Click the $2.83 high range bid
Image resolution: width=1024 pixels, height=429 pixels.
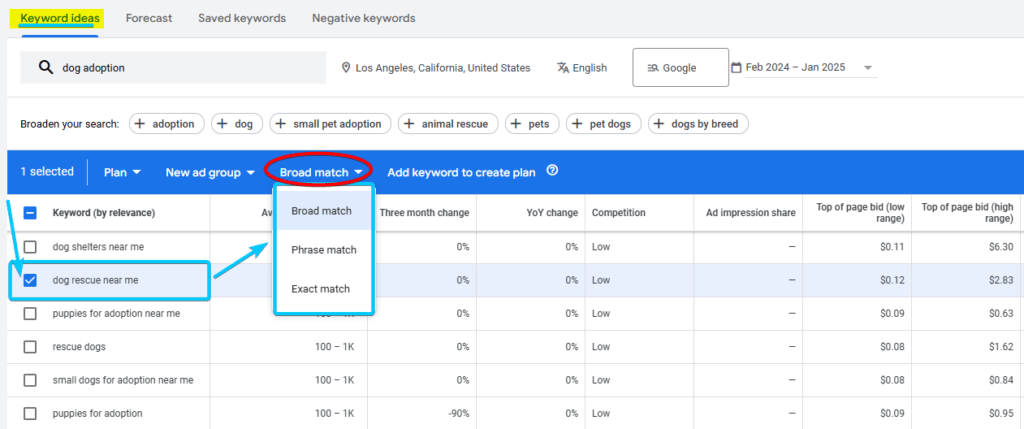[1000, 280]
